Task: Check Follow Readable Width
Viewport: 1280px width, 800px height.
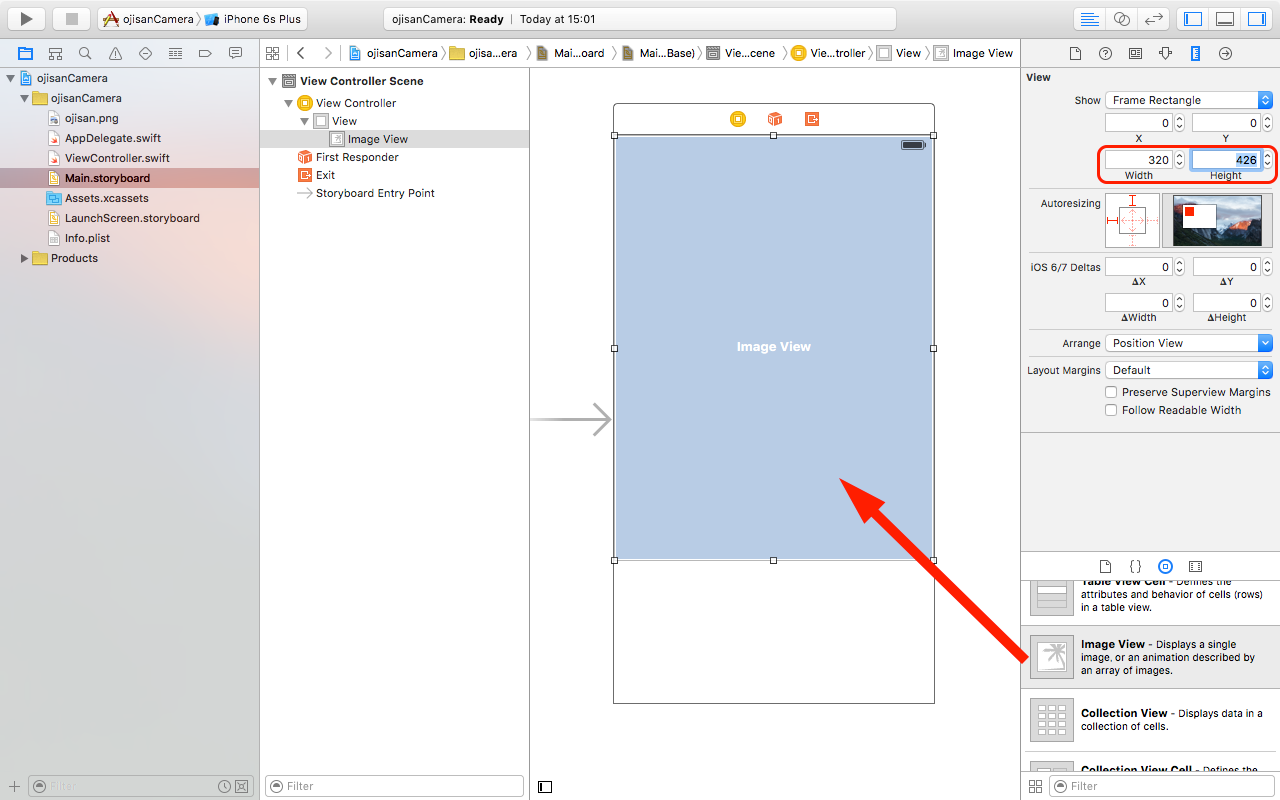Action: pos(1110,410)
